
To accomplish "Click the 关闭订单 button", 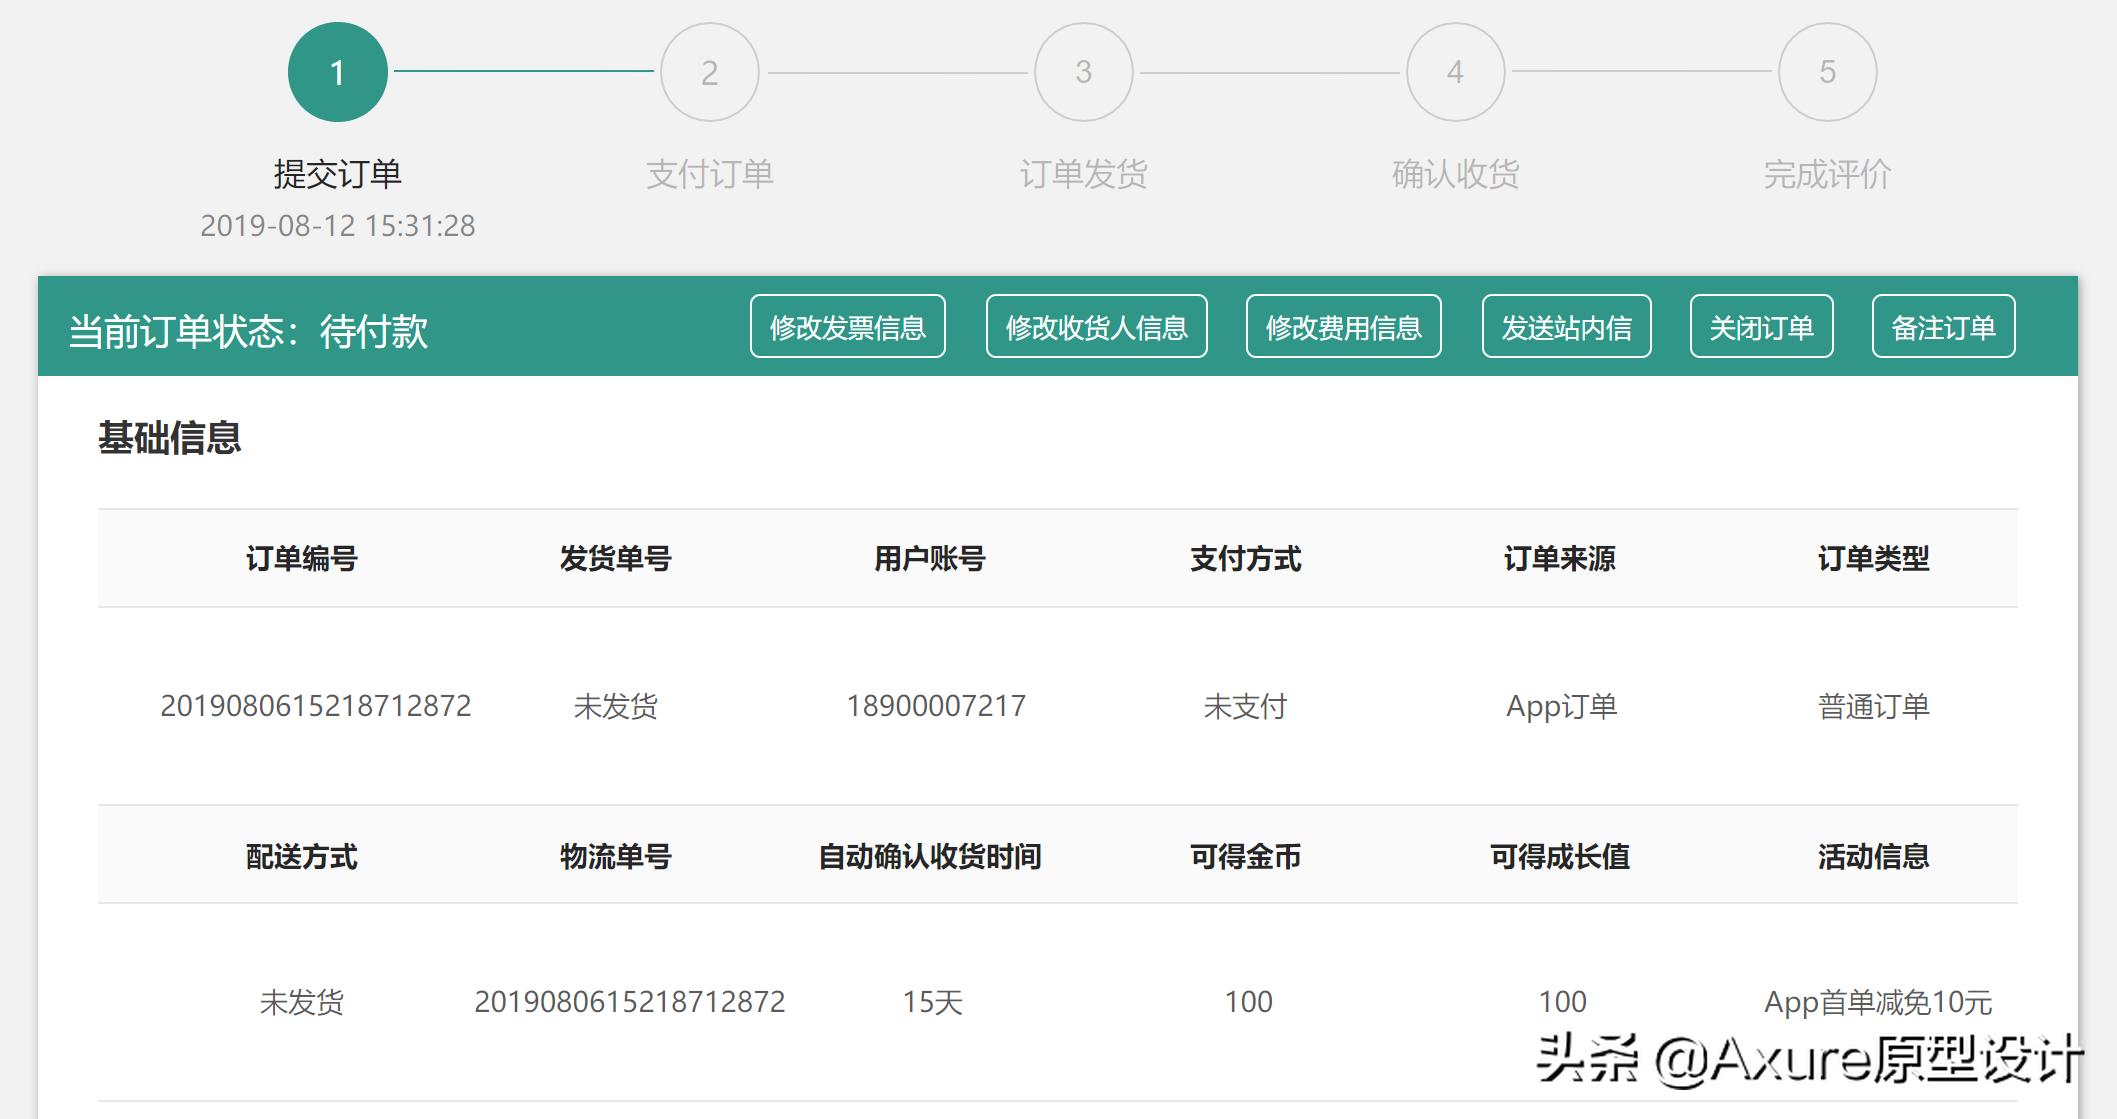I will (1762, 325).
